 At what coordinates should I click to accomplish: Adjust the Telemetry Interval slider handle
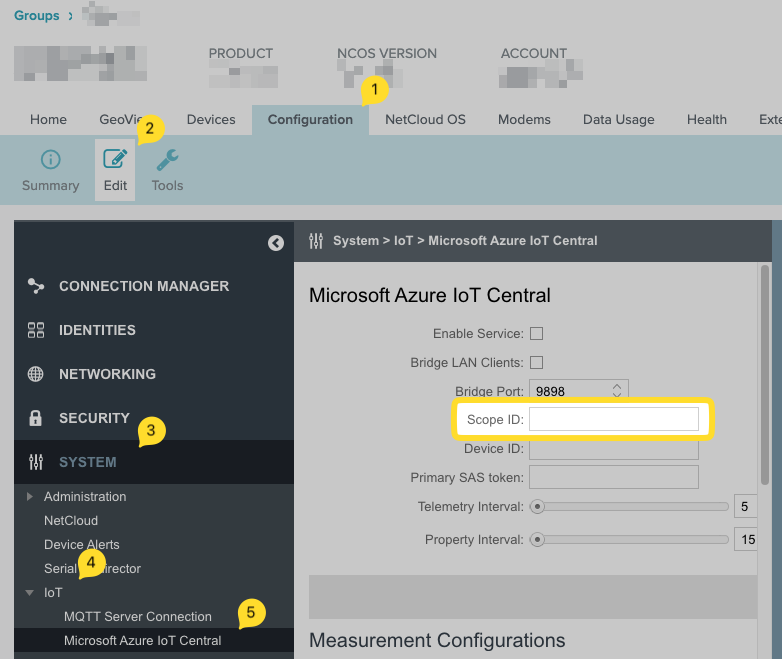(537, 506)
